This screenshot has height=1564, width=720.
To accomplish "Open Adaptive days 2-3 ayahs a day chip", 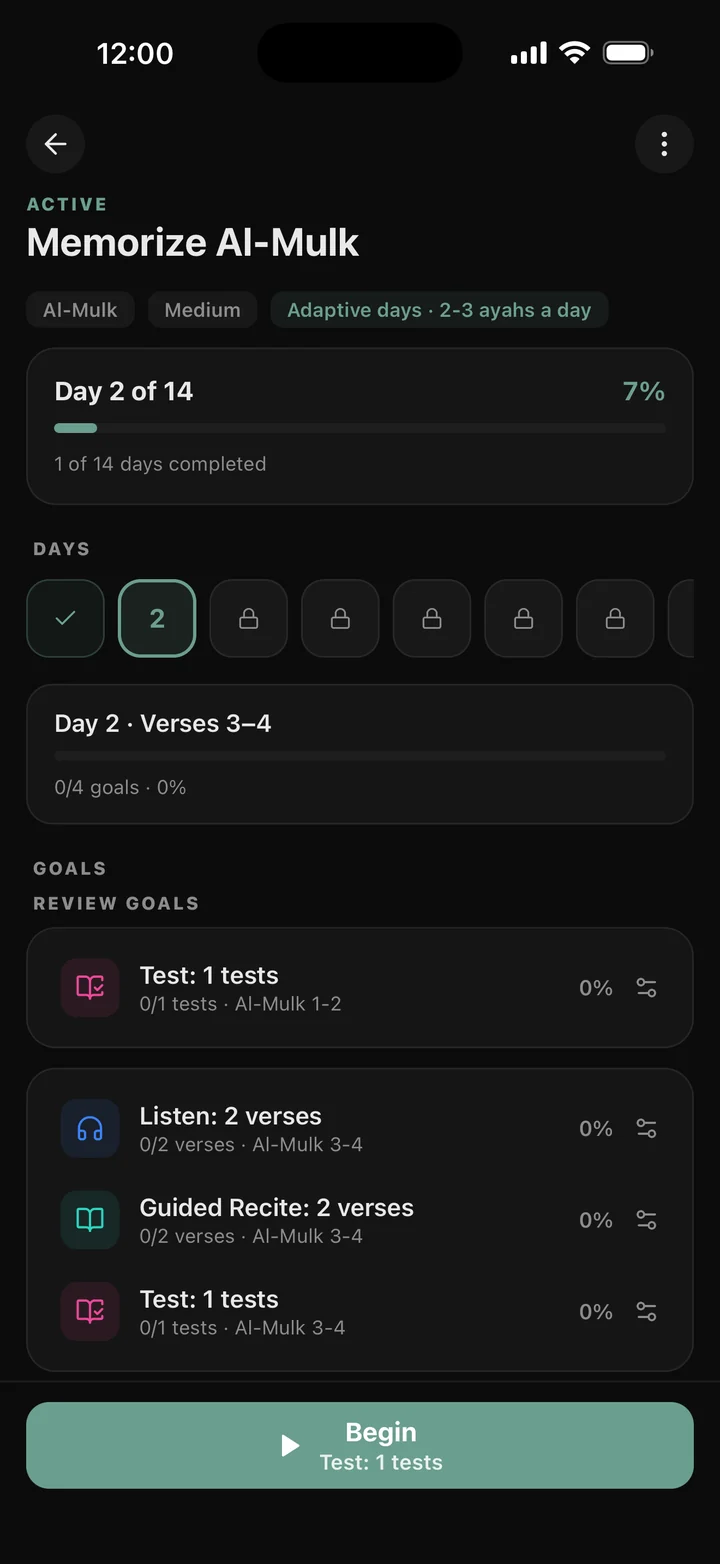I will (x=439, y=310).
